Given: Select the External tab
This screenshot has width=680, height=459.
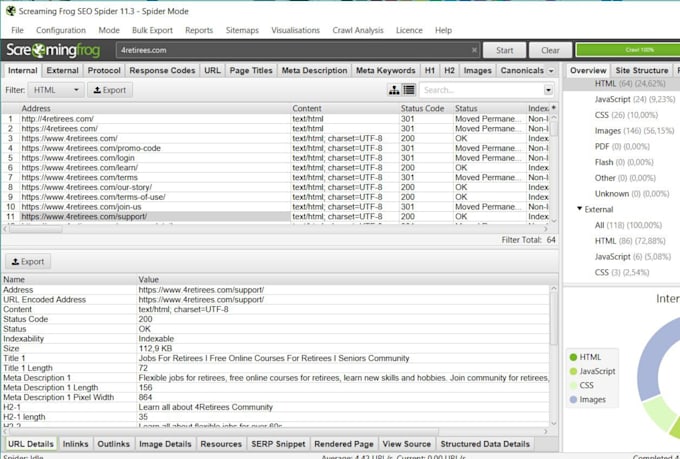Looking at the screenshot, I should pos(62,70).
